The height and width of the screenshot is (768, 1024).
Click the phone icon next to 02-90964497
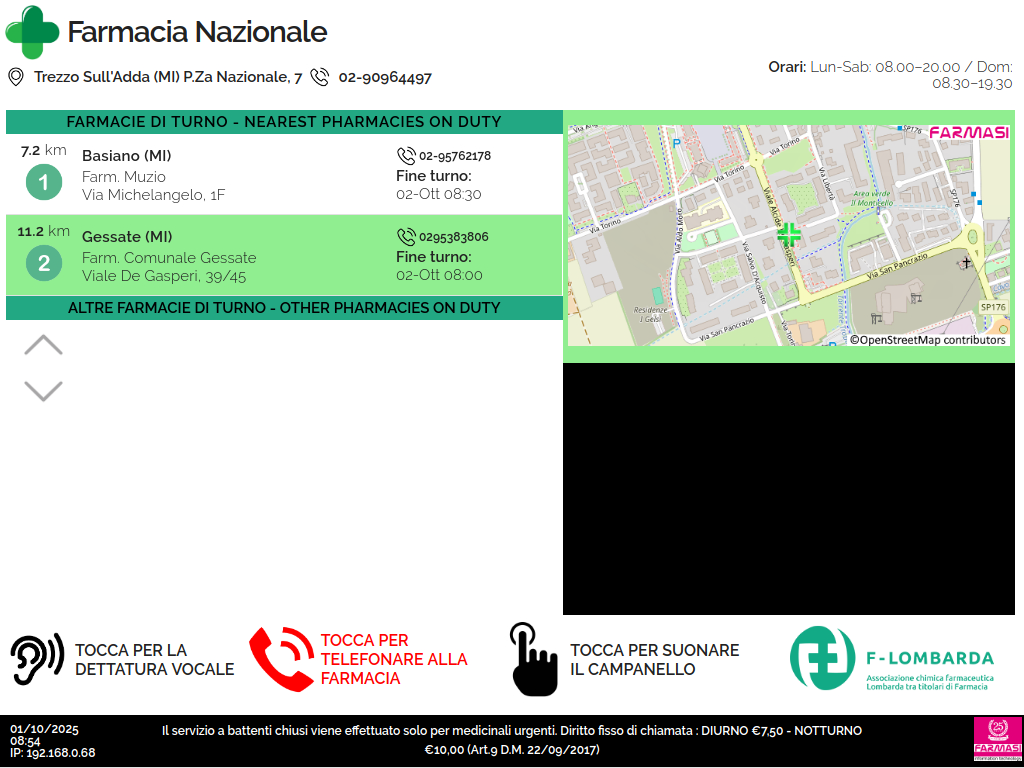click(x=320, y=77)
